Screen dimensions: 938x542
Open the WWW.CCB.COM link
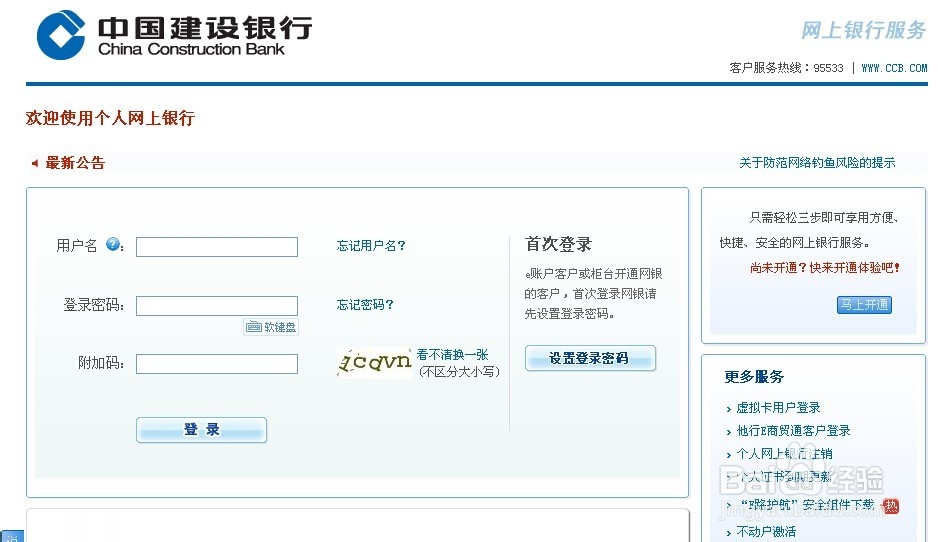click(894, 68)
